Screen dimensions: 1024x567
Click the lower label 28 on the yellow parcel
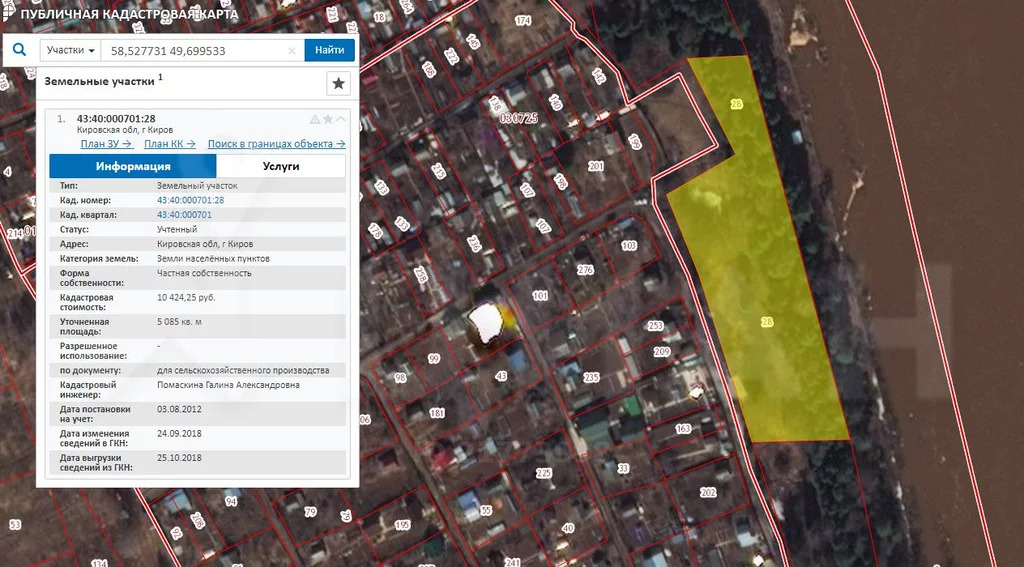[767, 322]
